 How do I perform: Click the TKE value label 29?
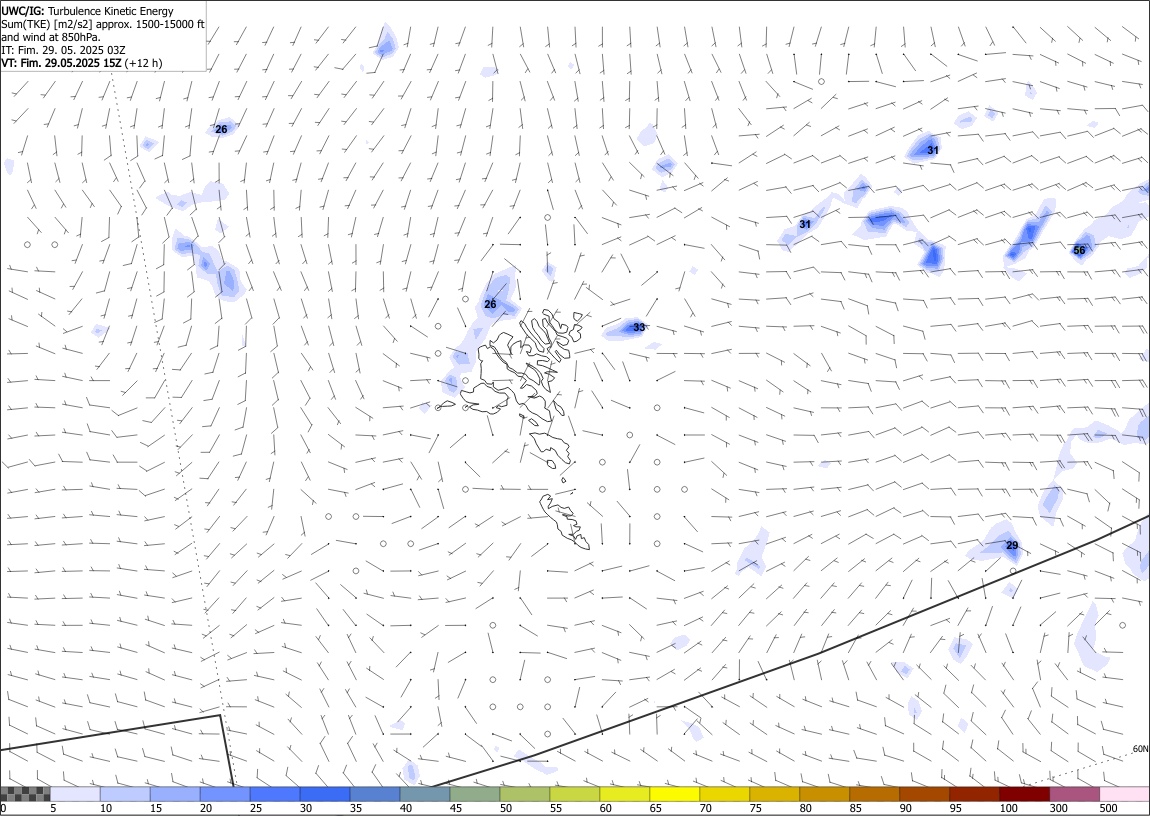point(1012,545)
